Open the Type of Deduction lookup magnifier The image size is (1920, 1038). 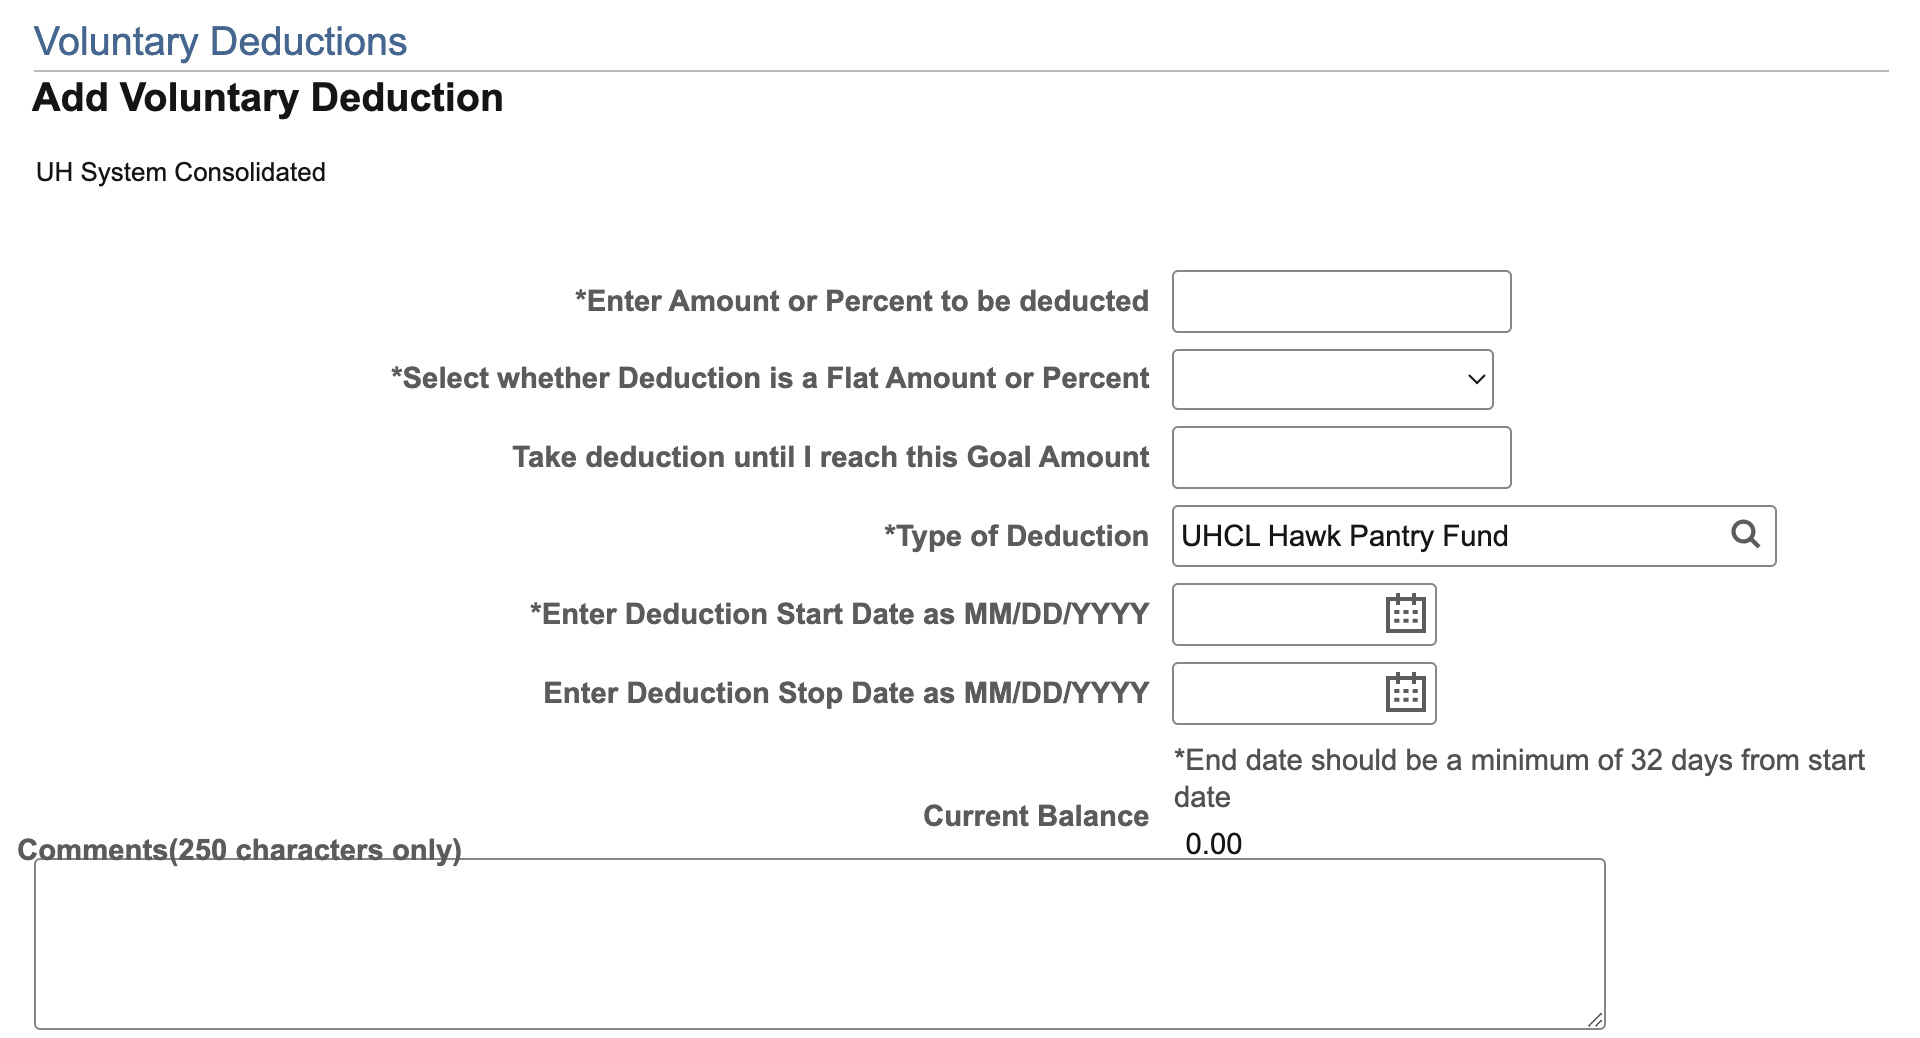point(1745,534)
